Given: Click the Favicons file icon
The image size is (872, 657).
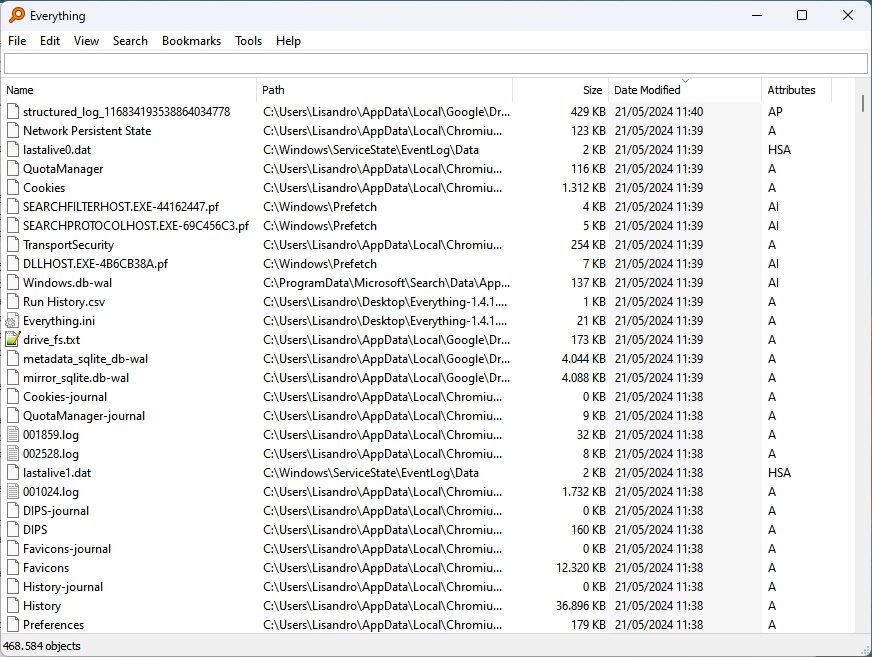Looking at the screenshot, I should point(13,568).
